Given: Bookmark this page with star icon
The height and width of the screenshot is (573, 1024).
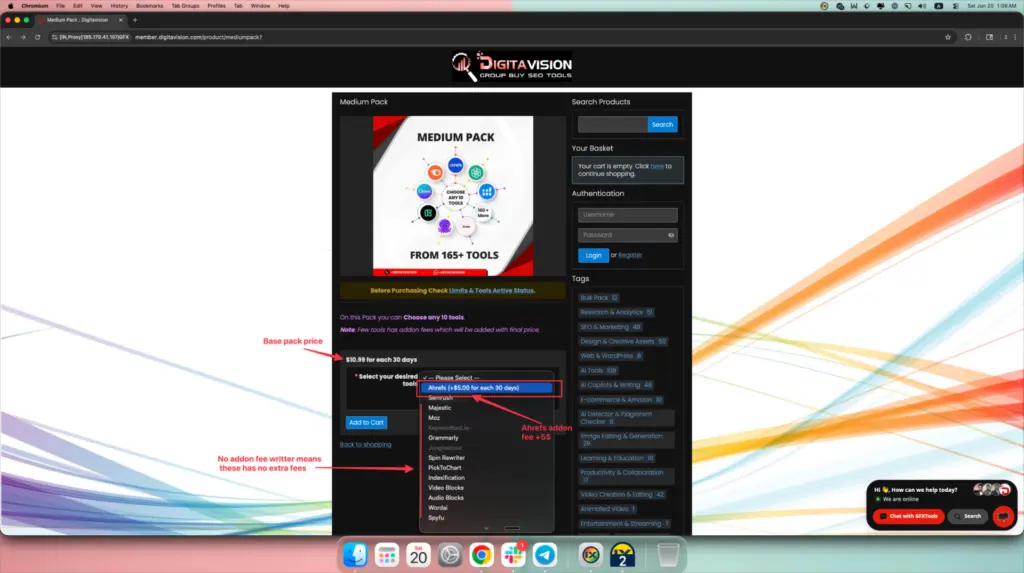Looking at the screenshot, I should click(x=948, y=37).
